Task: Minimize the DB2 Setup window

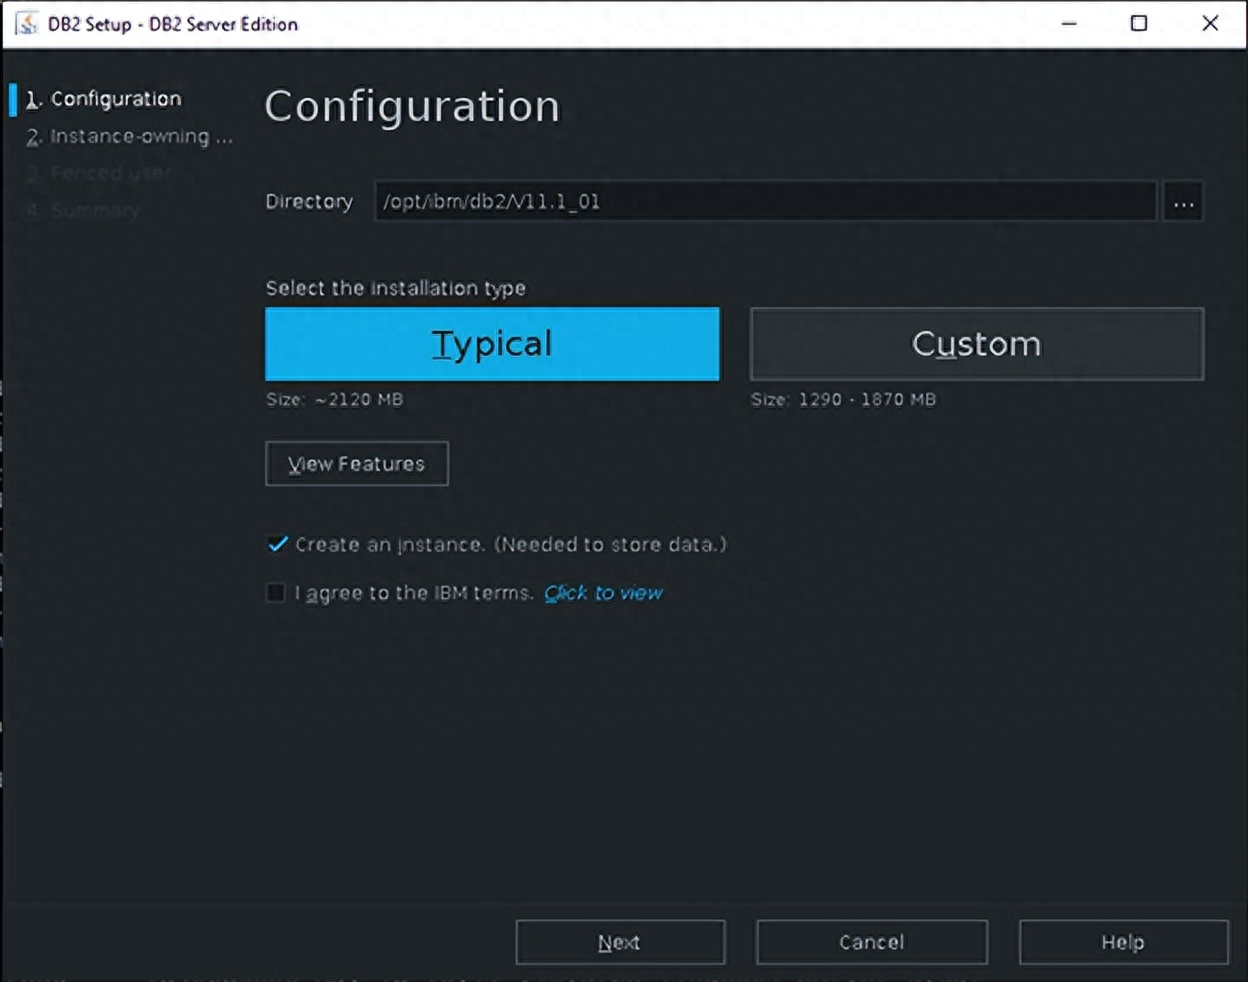Action: click(x=1069, y=23)
